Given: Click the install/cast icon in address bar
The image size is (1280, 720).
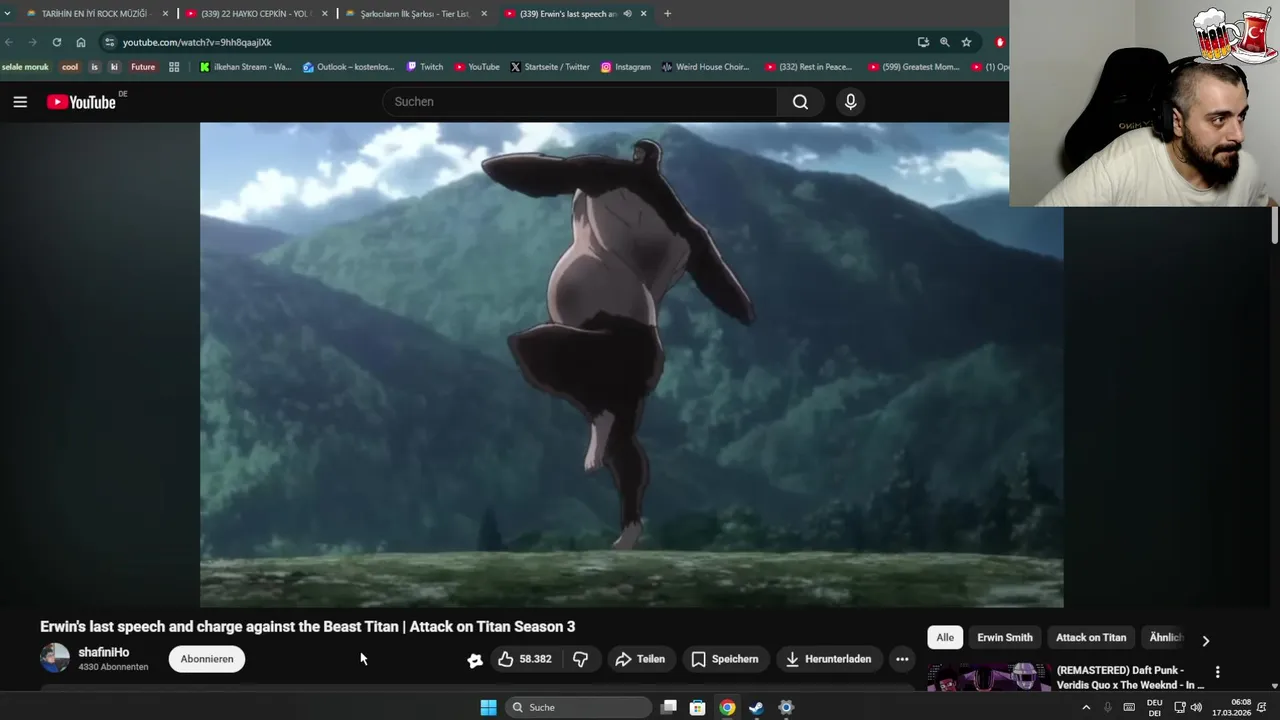Looking at the screenshot, I should 923,42.
